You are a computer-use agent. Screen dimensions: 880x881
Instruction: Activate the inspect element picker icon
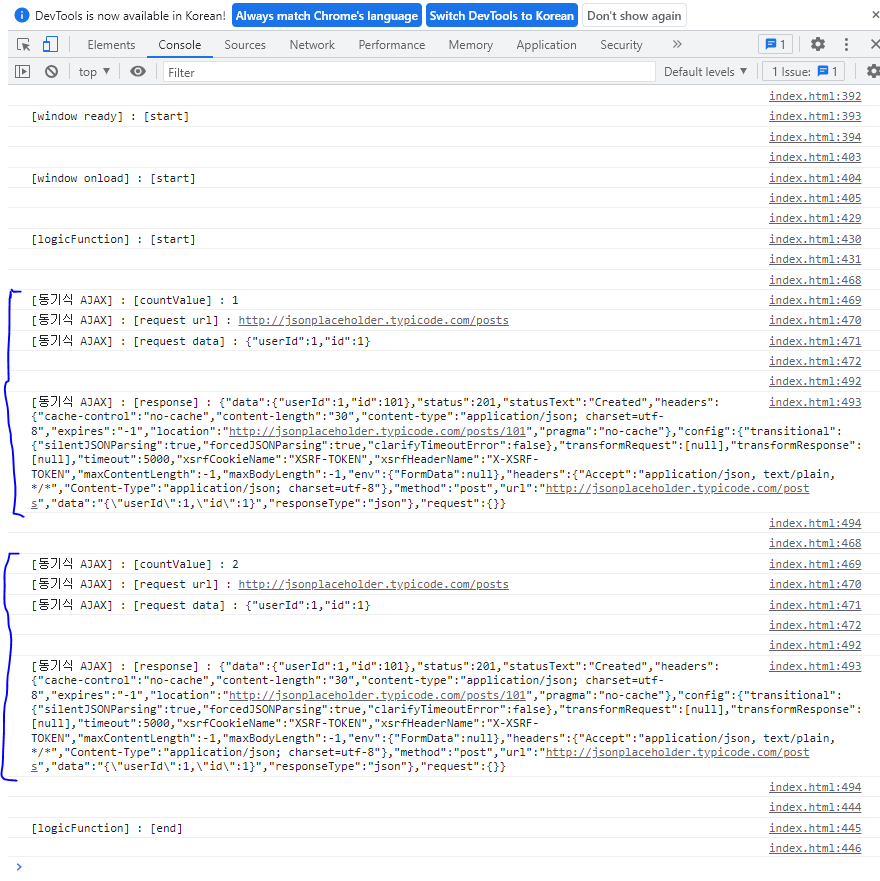24,44
